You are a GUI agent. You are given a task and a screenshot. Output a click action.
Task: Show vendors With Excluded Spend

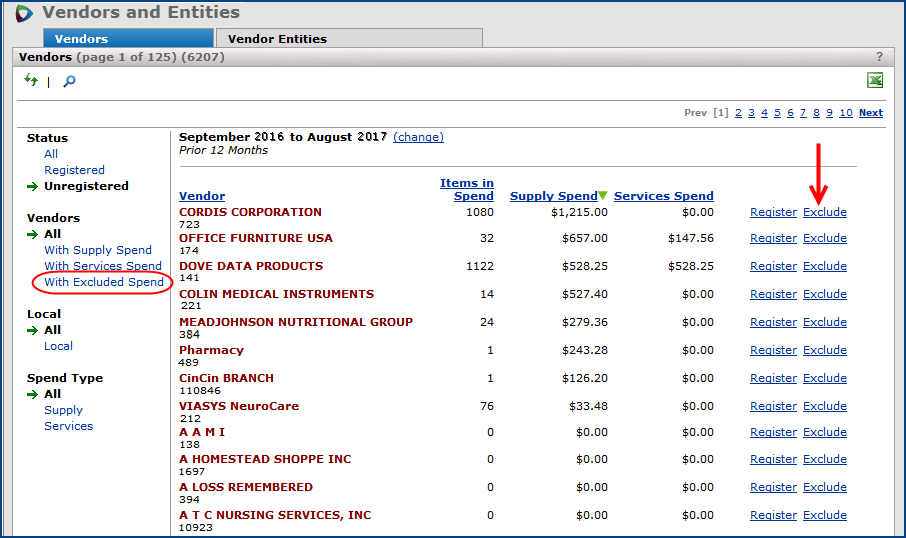pyautogui.click(x=104, y=282)
